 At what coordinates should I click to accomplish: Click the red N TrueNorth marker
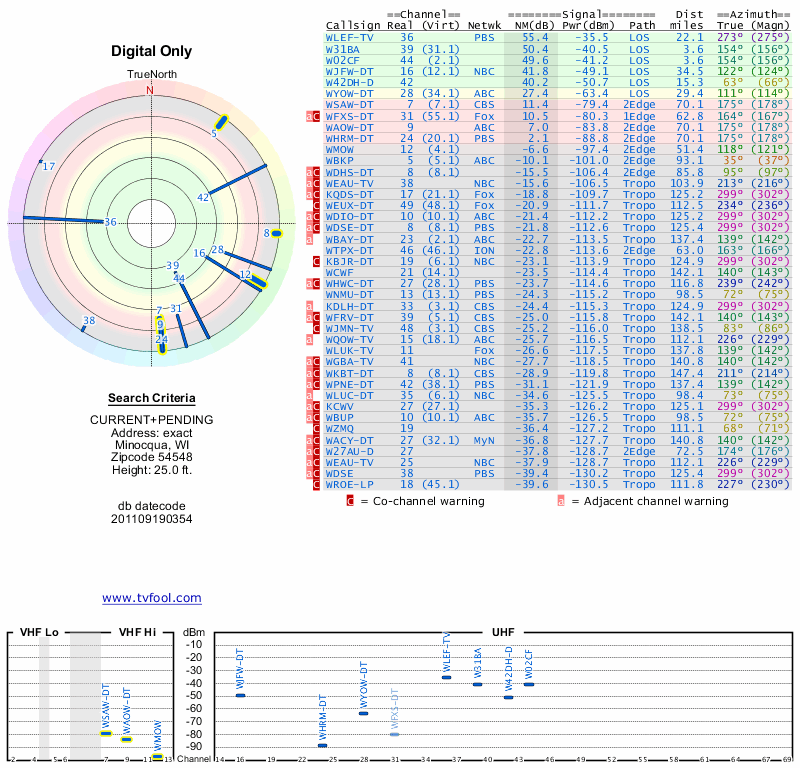coord(150,90)
